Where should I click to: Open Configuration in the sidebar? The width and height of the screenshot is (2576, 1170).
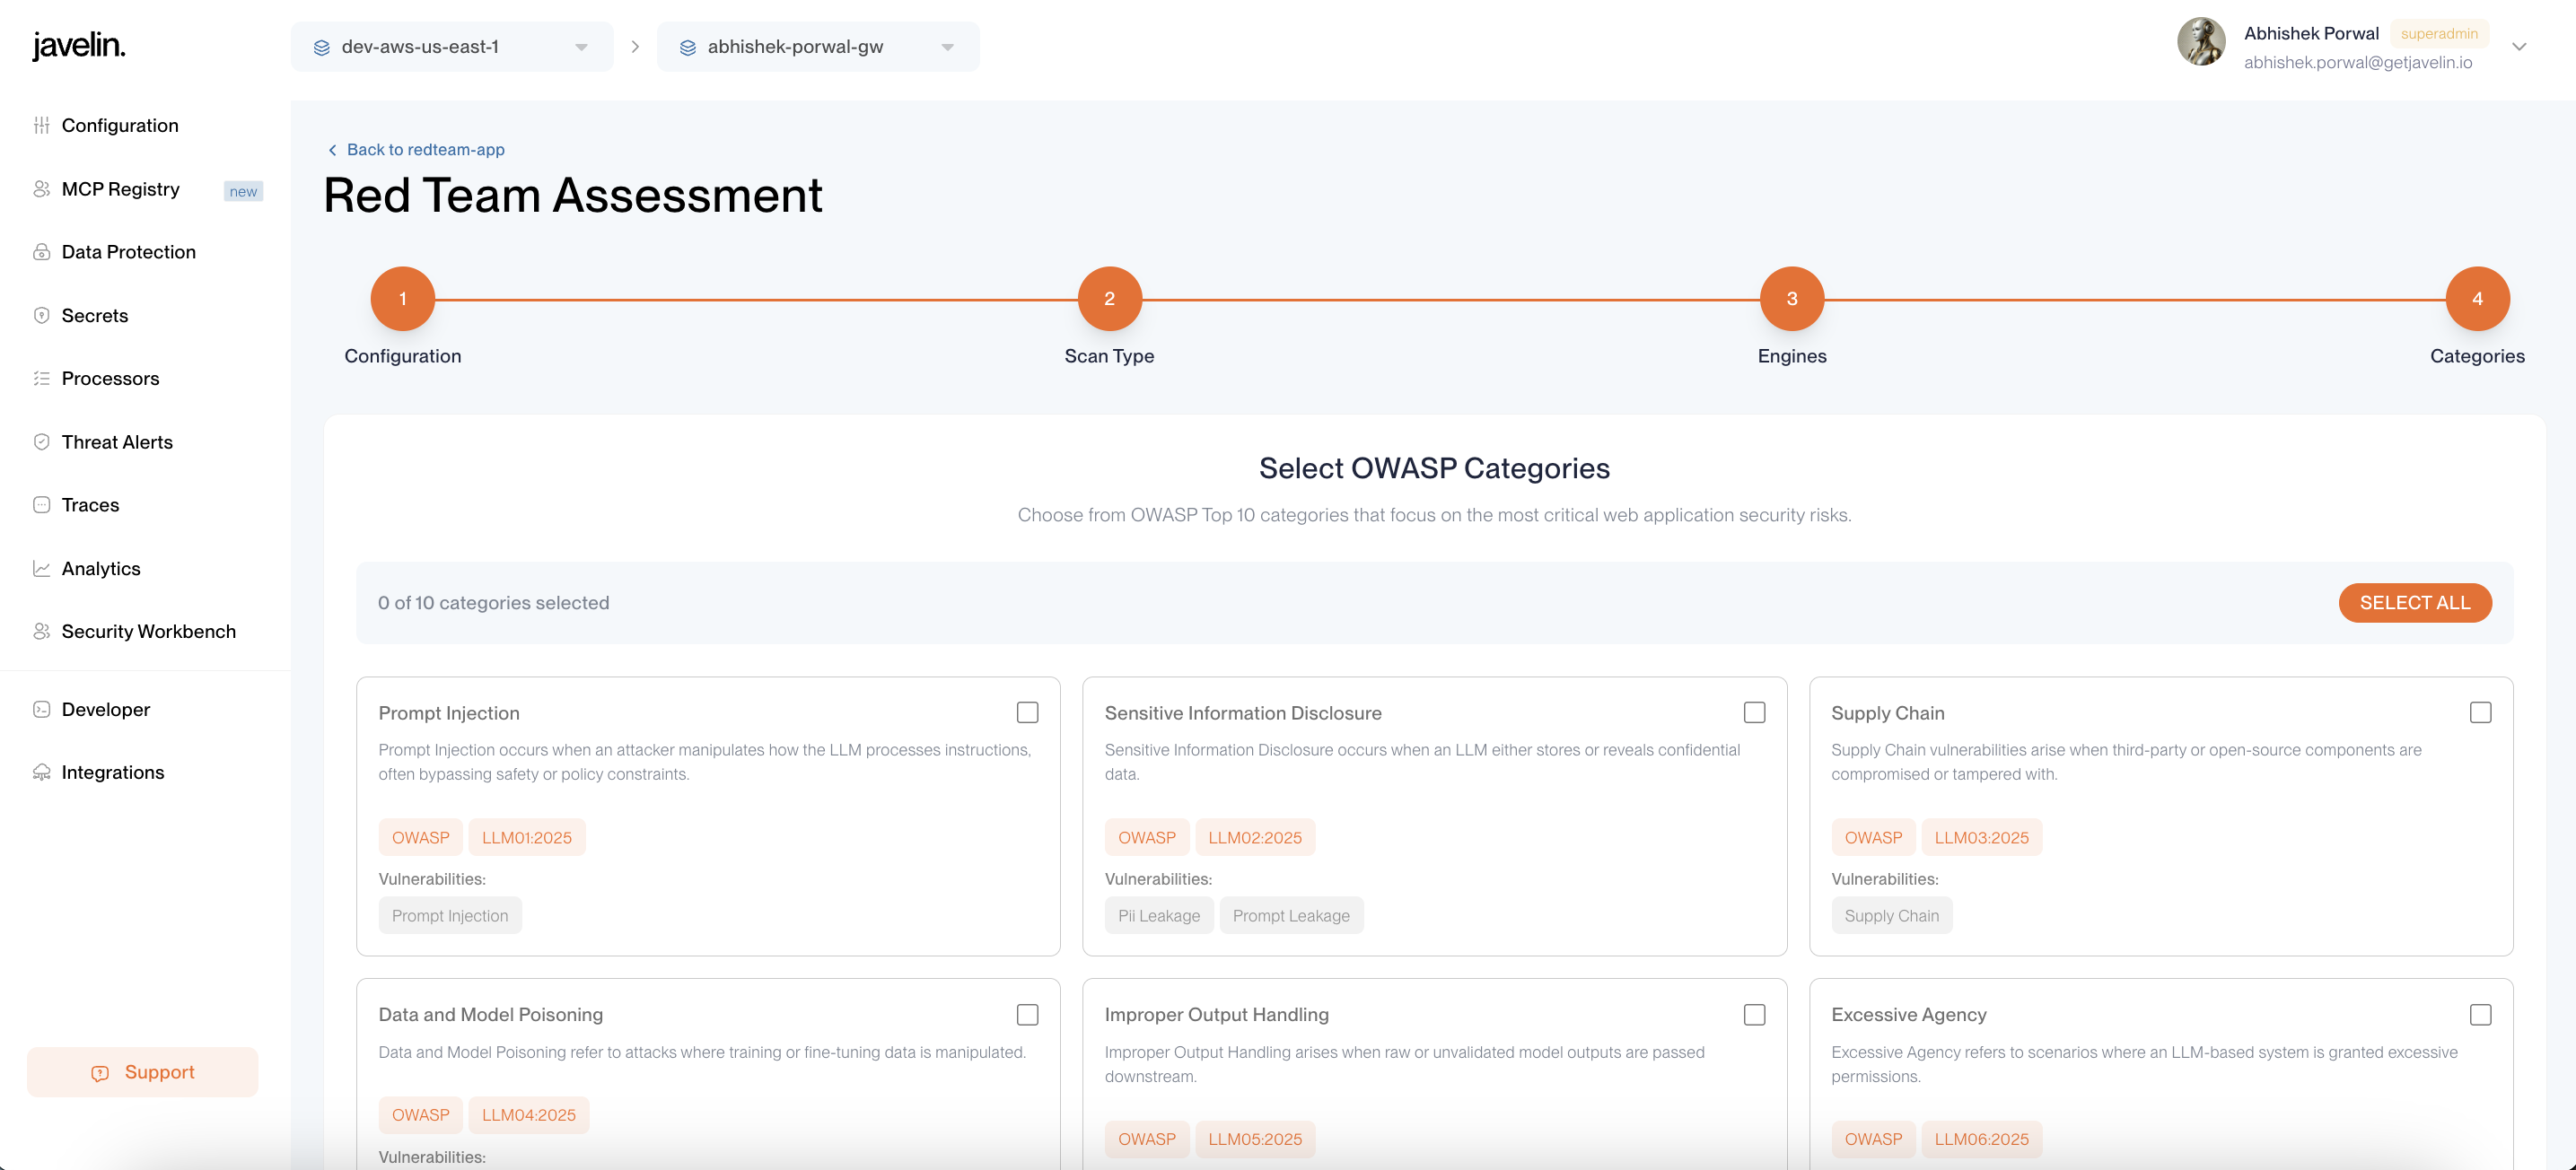pos(120,125)
